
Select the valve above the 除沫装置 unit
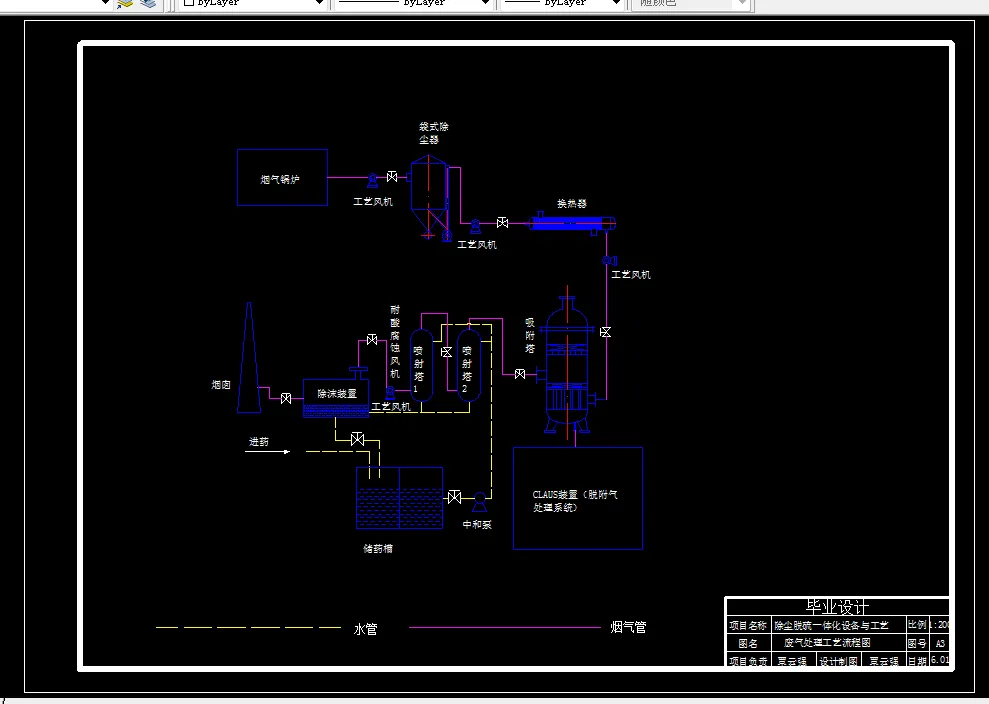[x=372, y=340]
